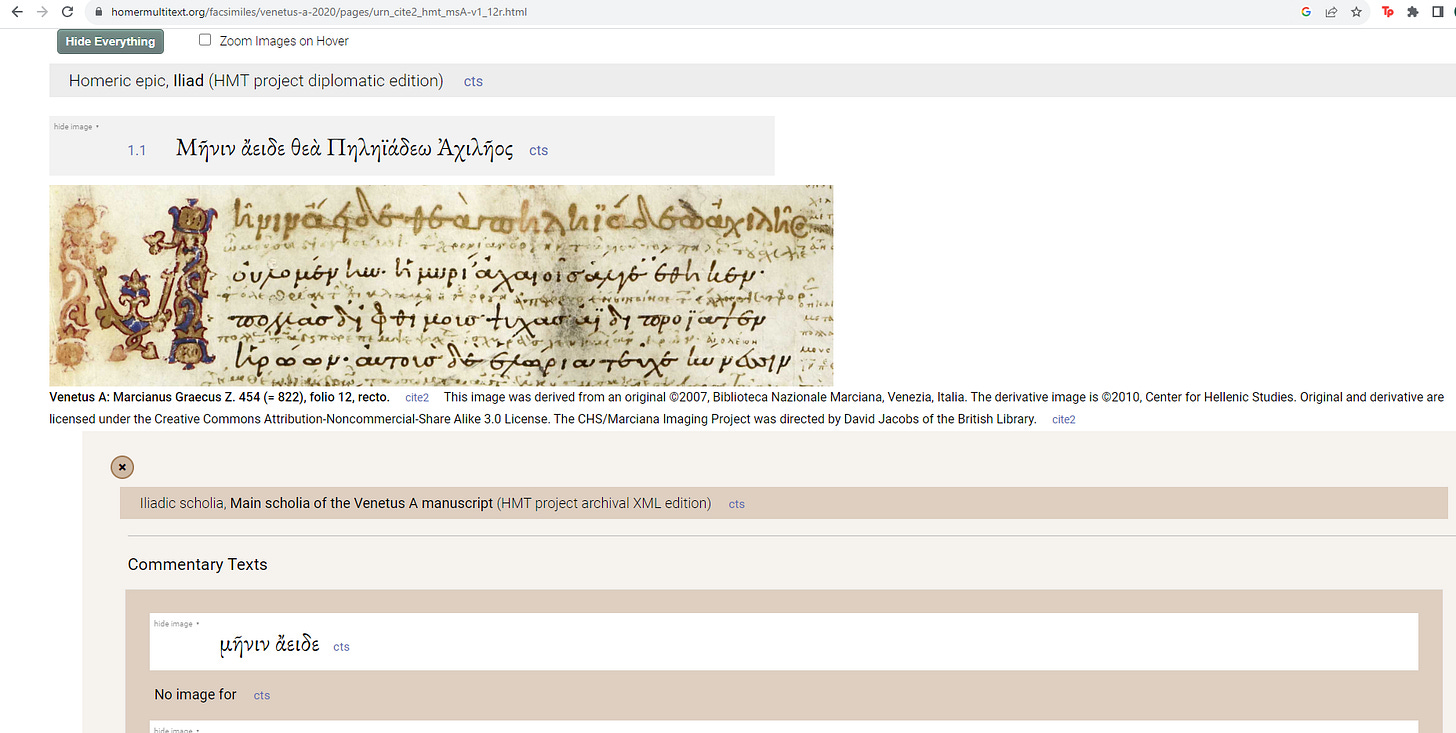Click the Hide Everything button
The height and width of the screenshot is (733, 1456).
point(110,42)
